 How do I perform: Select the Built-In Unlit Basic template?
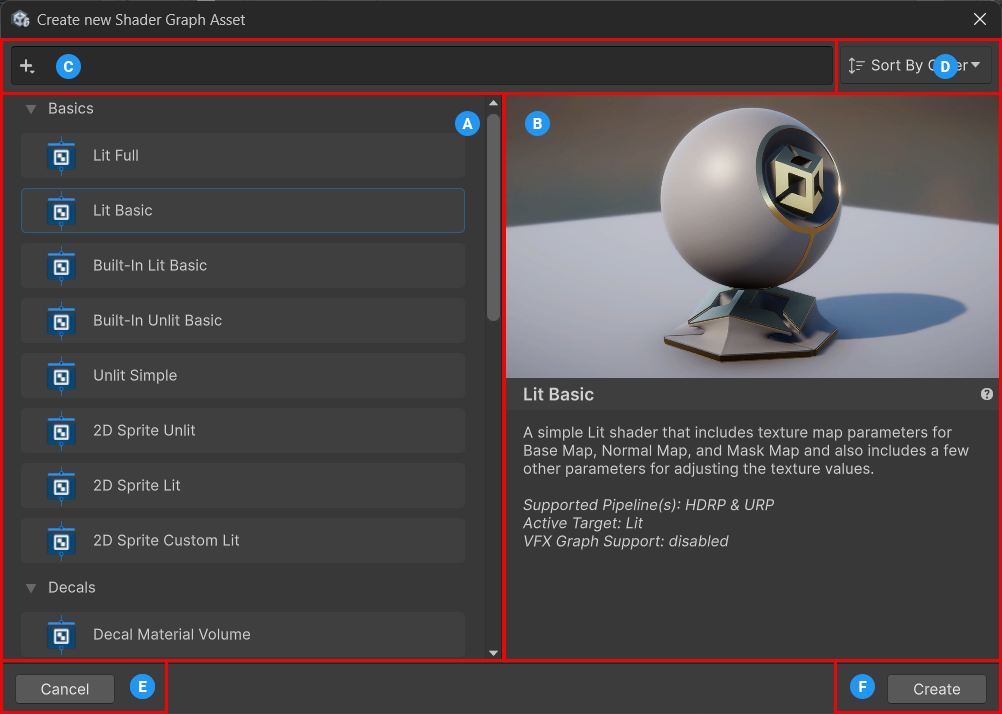pos(243,321)
